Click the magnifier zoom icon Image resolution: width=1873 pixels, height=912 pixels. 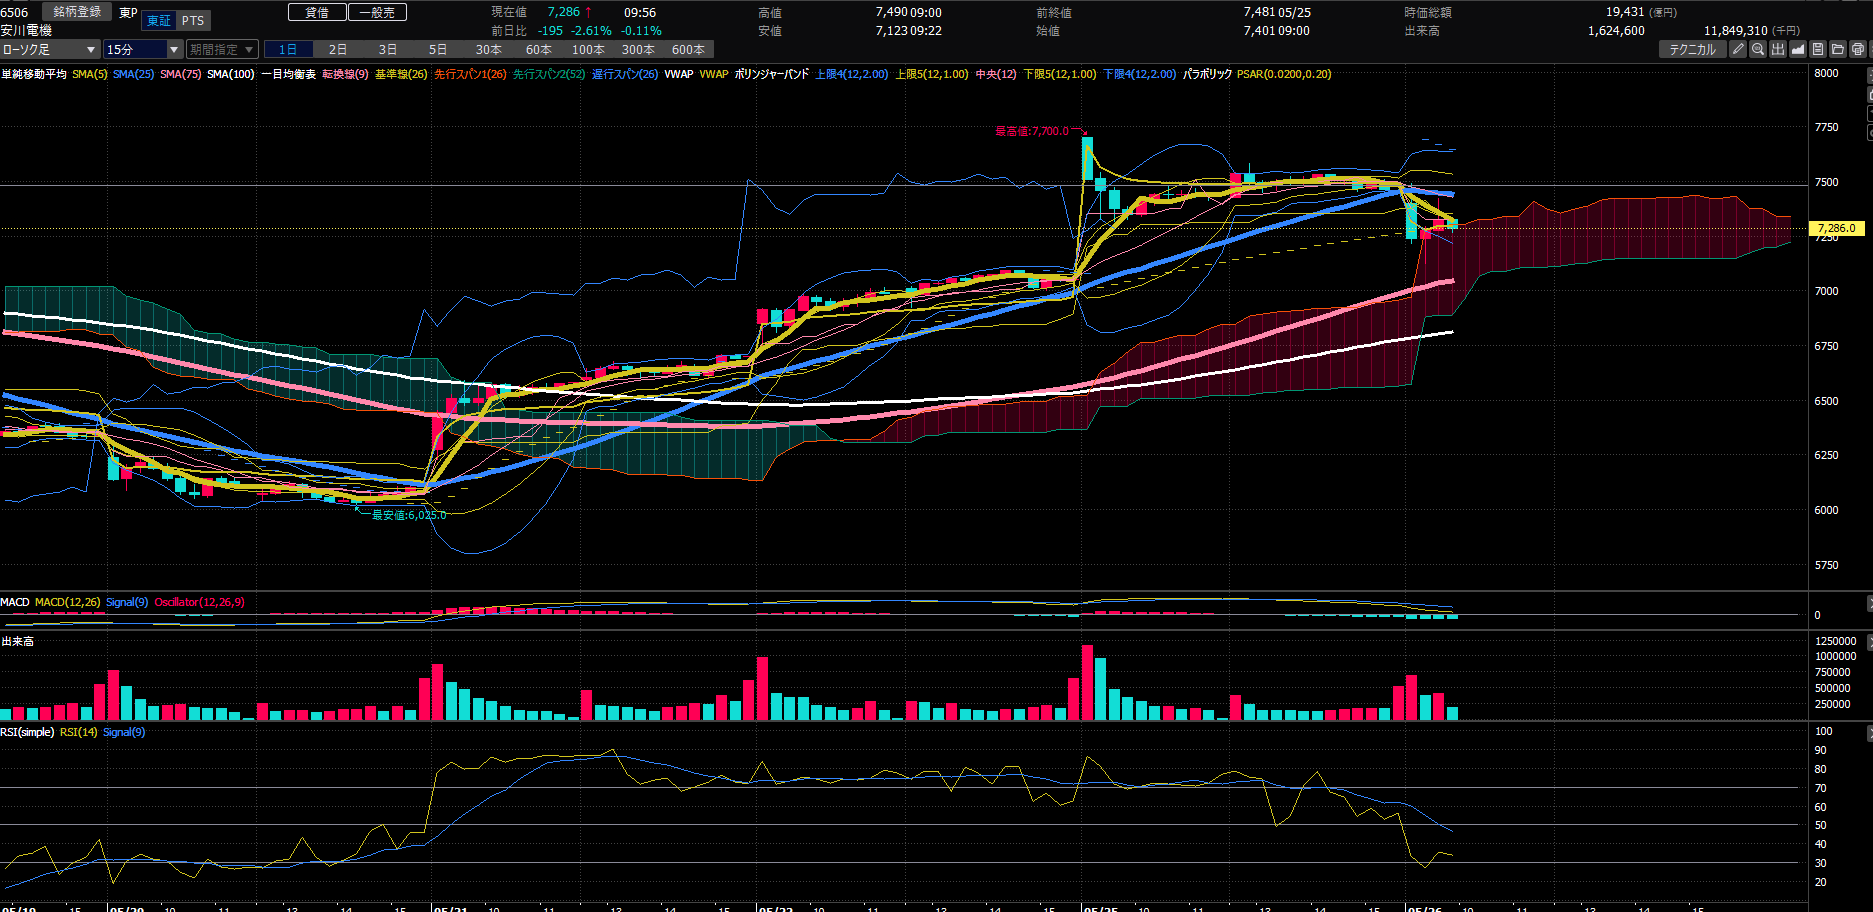tap(1758, 49)
